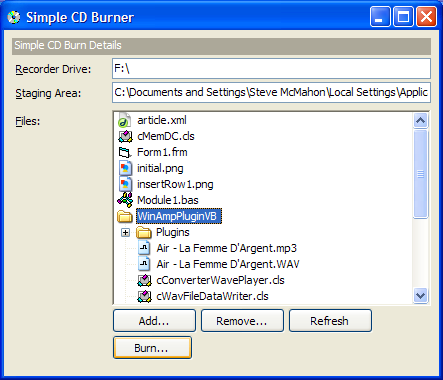Click the cWavFileDataWriter.cls file icon
443x380 pixels.
tap(144, 296)
